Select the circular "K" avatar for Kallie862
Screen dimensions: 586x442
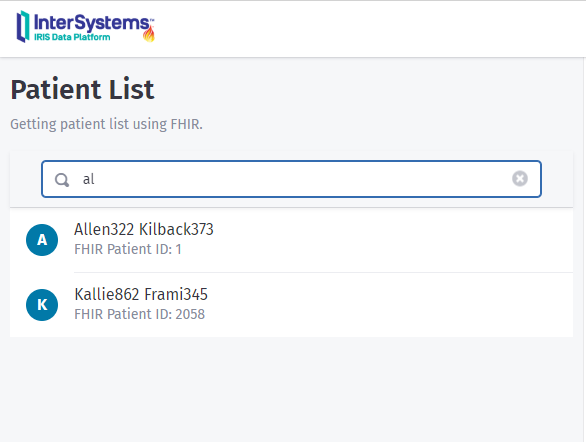click(42, 305)
